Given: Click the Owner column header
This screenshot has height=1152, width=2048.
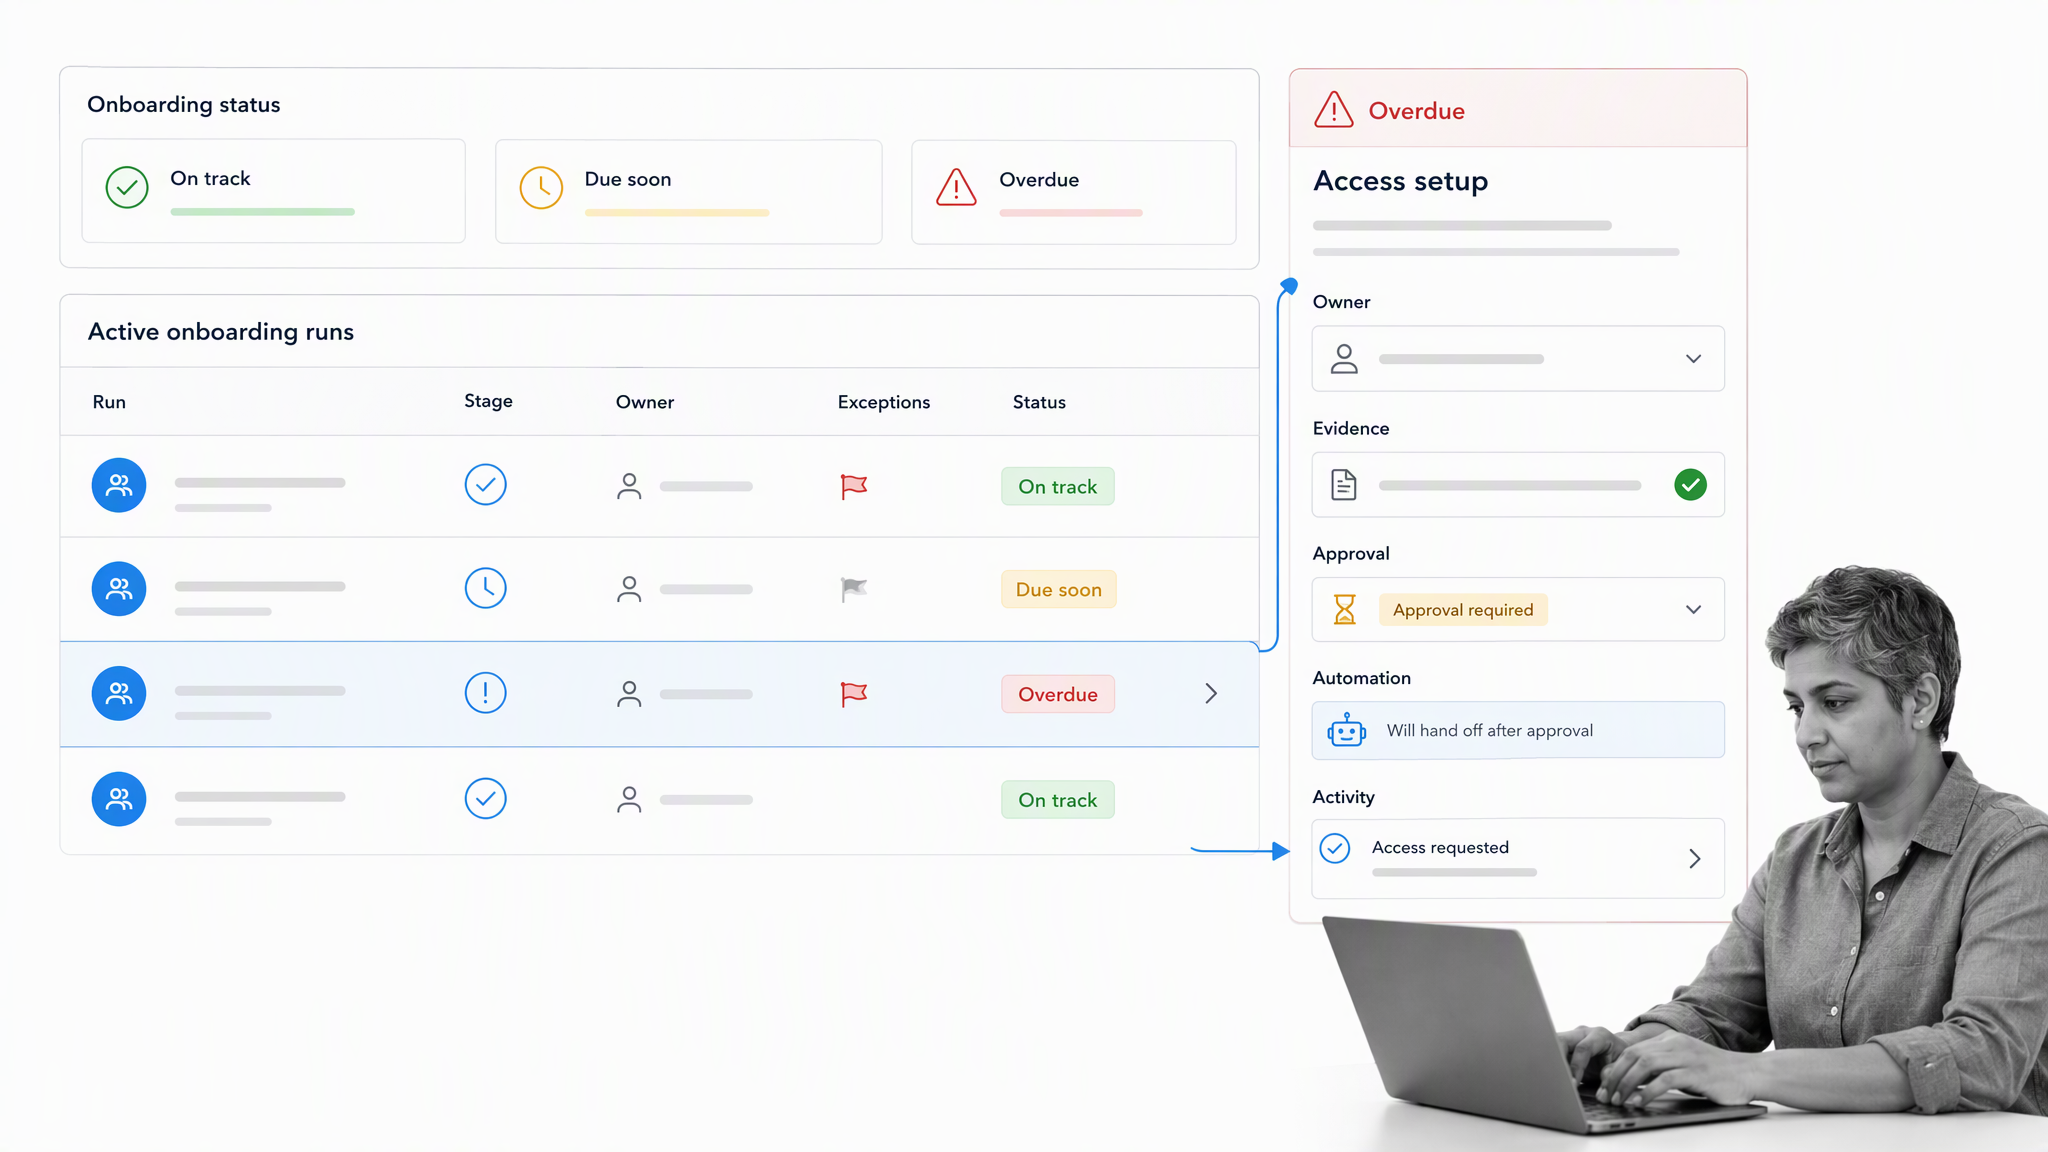Looking at the screenshot, I should tap(645, 402).
